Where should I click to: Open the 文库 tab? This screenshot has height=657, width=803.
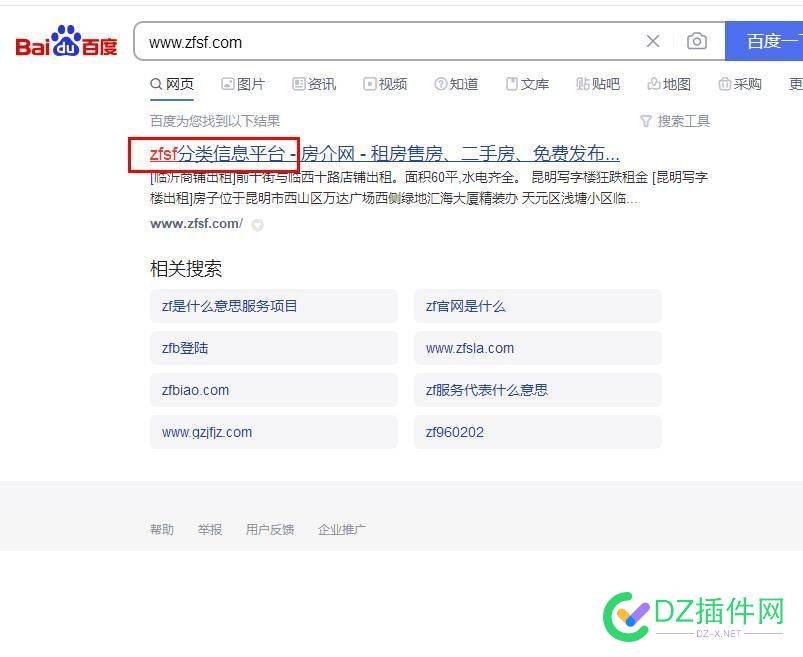coord(527,83)
